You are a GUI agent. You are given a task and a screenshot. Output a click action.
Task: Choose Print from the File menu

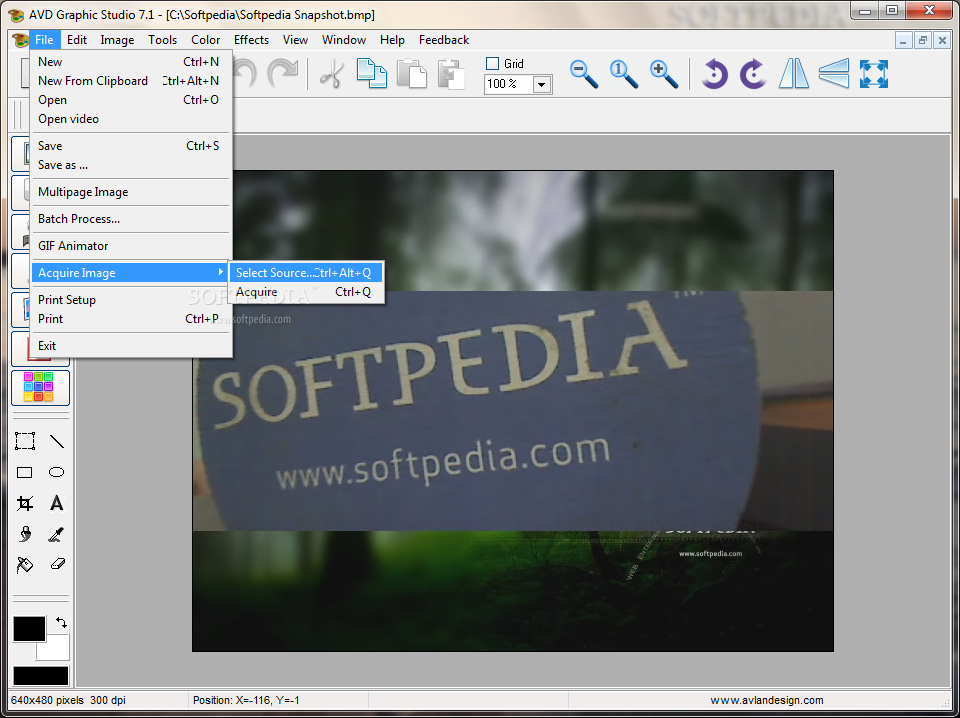click(x=131, y=318)
